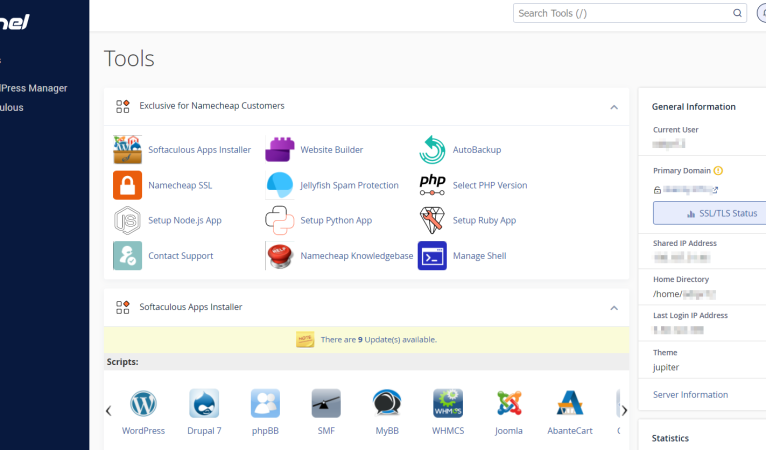Click the jupiter theme value
Image resolution: width=766 pixels, height=450 pixels.
click(666, 367)
